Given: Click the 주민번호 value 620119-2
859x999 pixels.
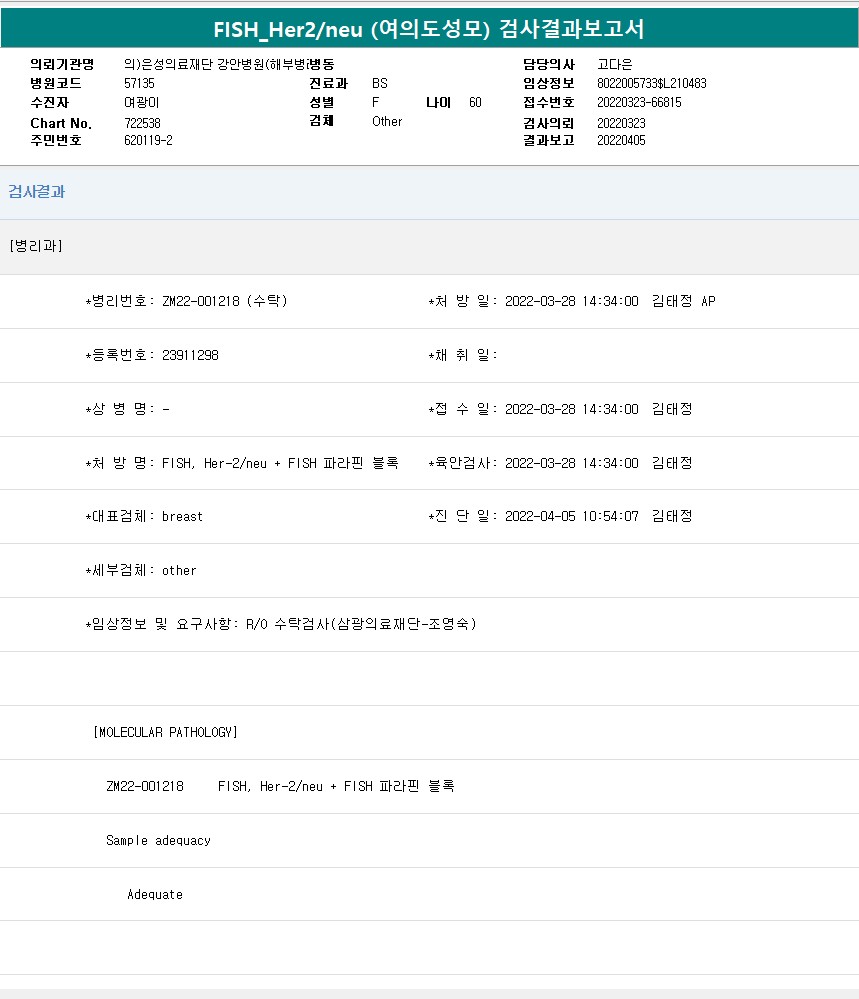Looking at the screenshot, I should point(148,140).
